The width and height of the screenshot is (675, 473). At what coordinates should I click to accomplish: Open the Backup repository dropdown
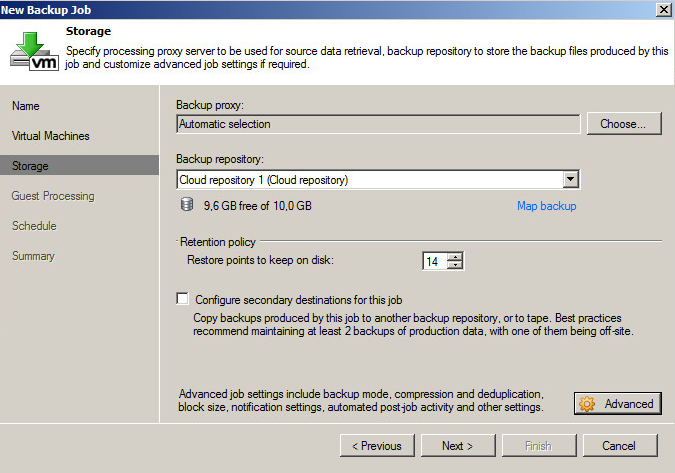pos(570,180)
